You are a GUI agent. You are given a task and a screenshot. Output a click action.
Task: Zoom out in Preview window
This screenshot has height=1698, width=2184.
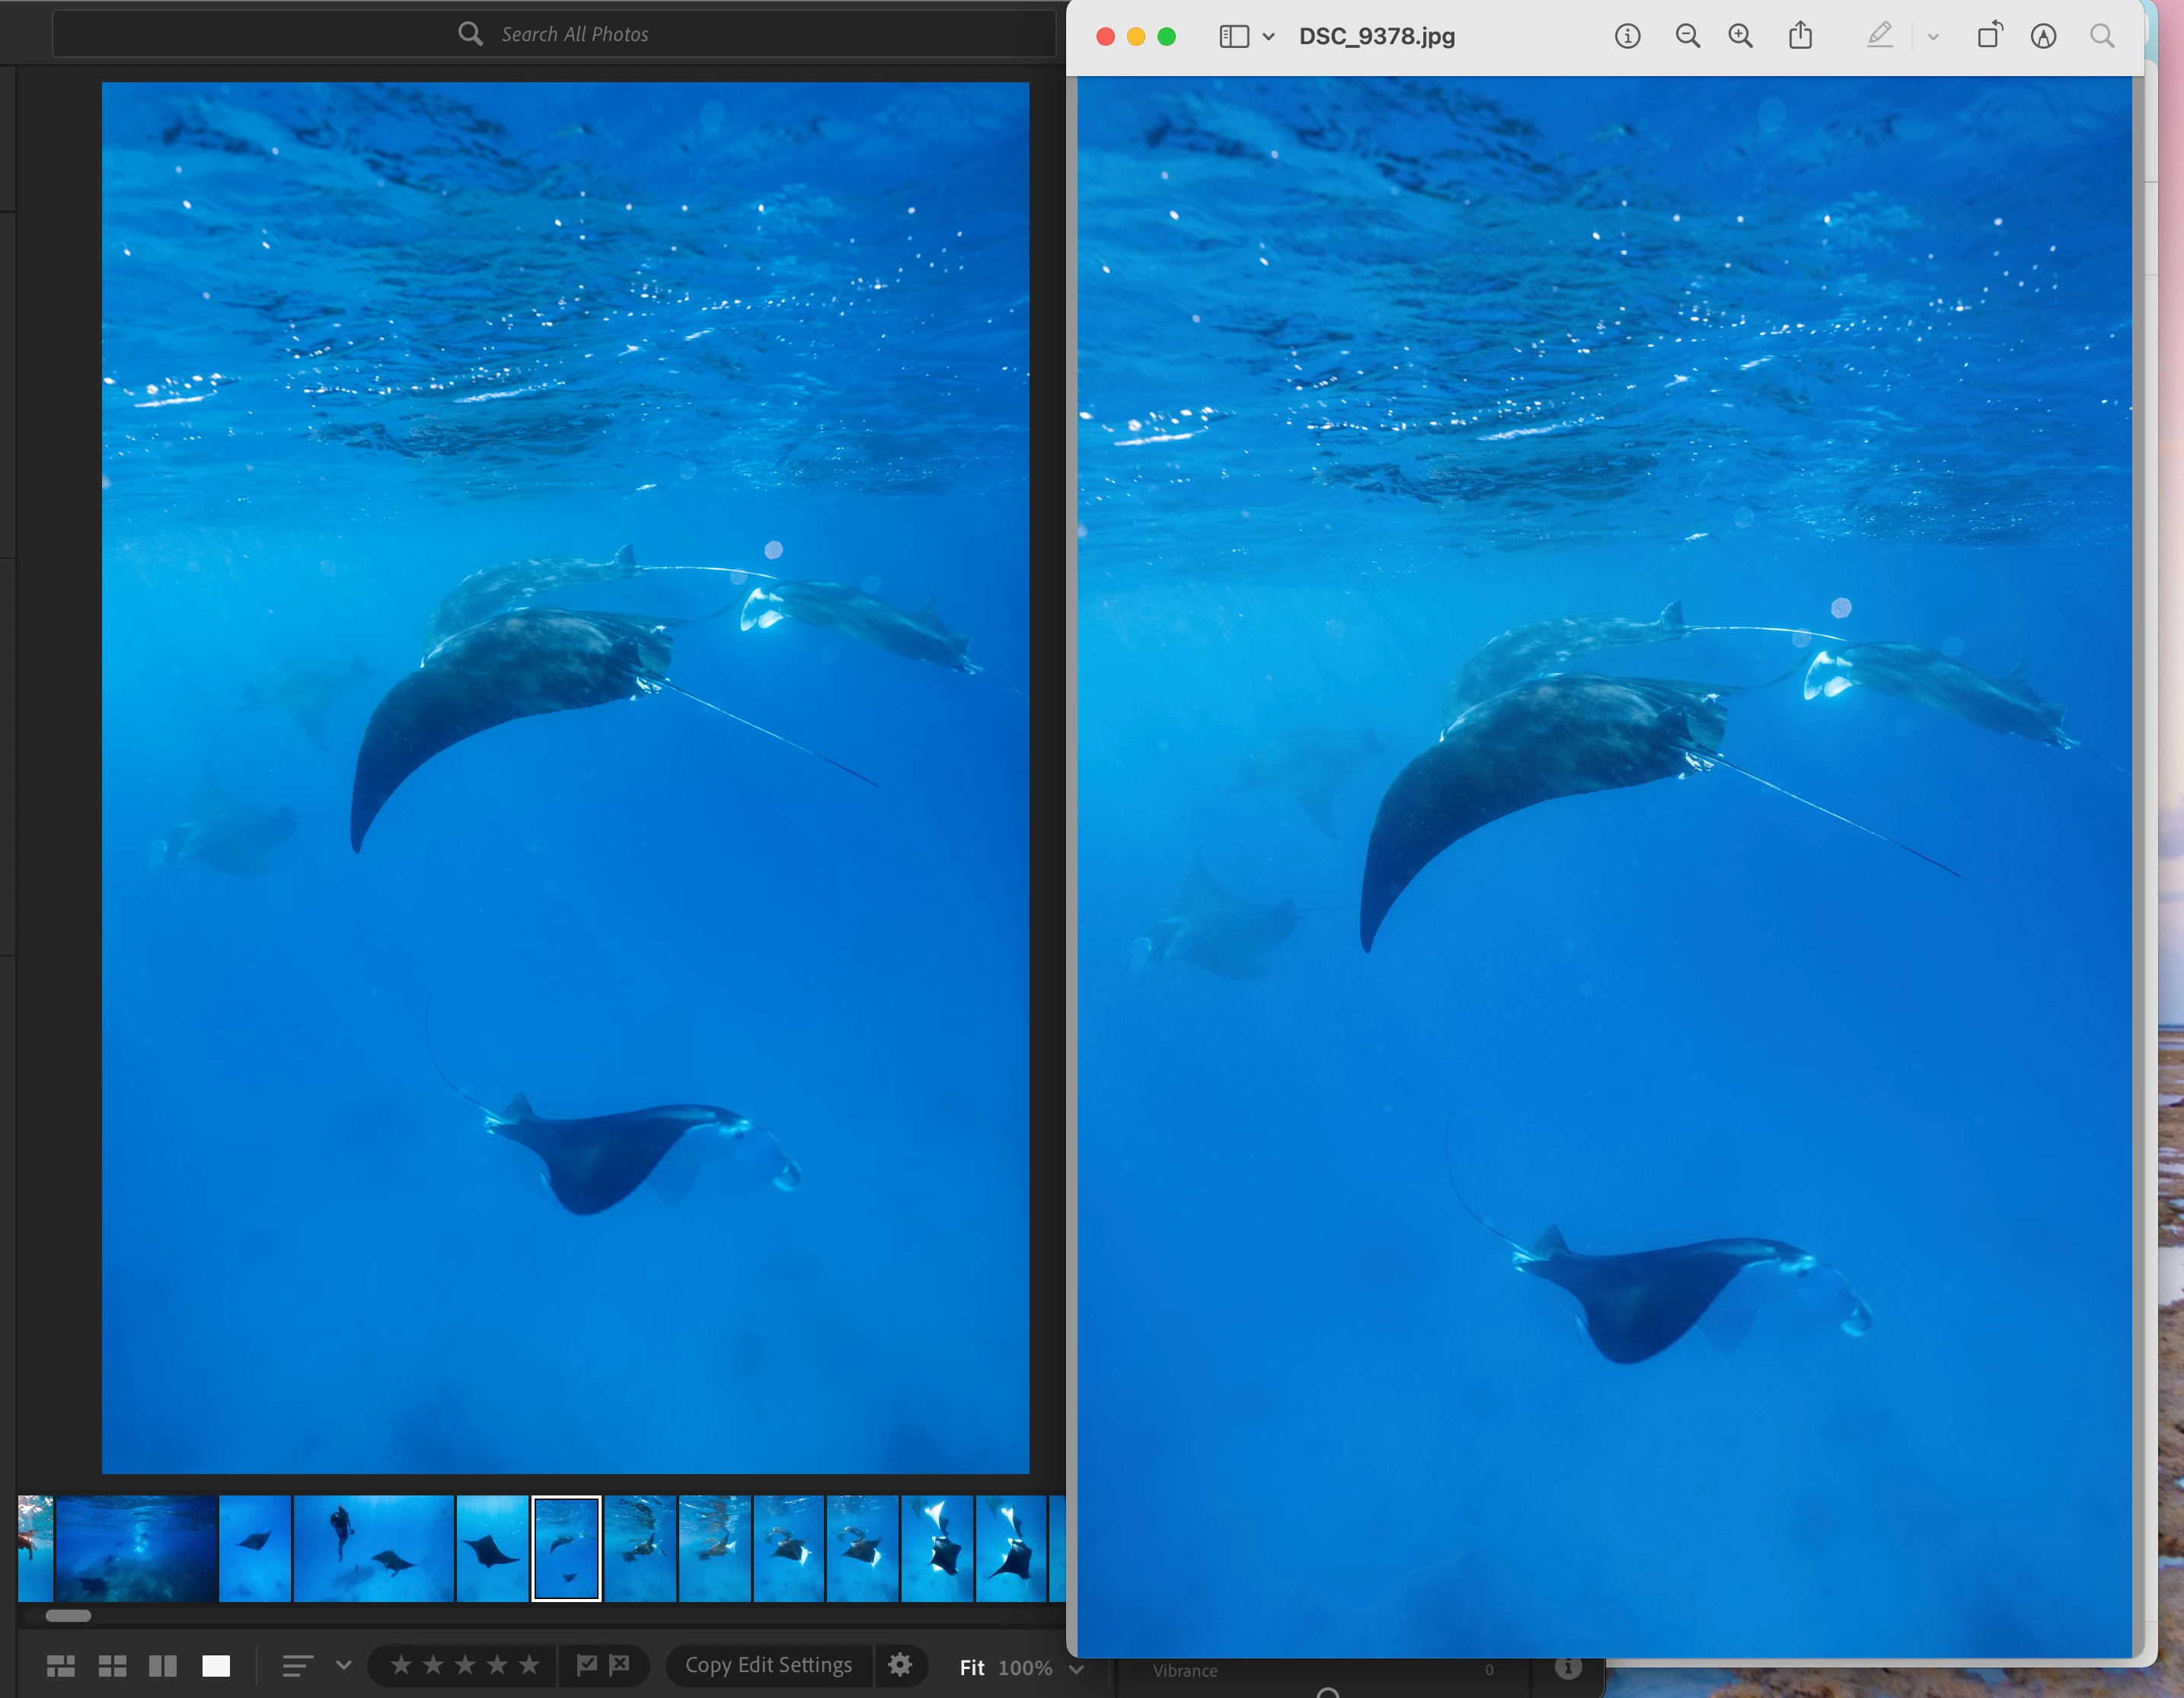(1687, 36)
